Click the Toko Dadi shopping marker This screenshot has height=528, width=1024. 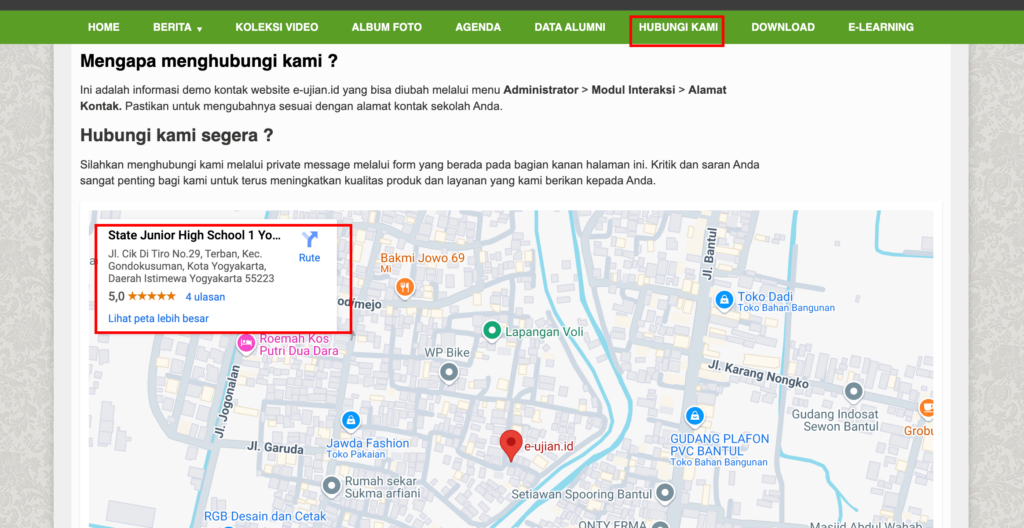click(x=724, y=300)
